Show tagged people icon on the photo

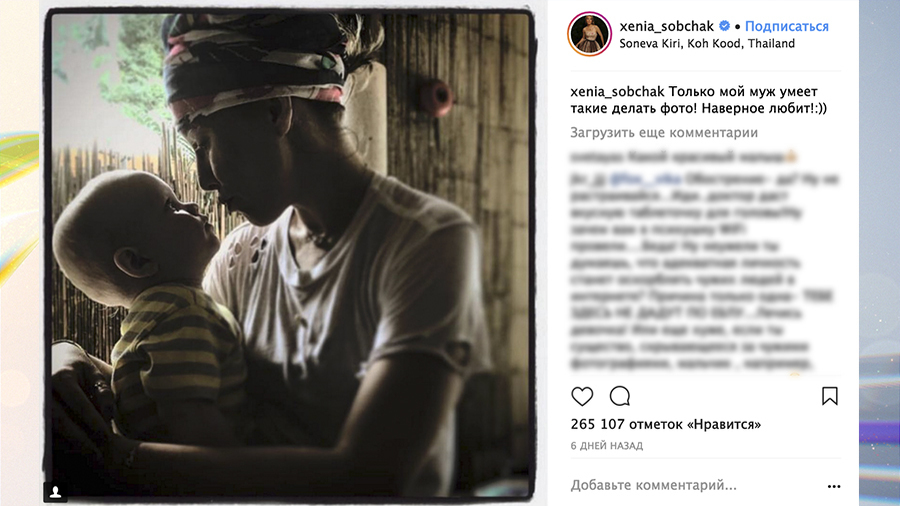56,492
